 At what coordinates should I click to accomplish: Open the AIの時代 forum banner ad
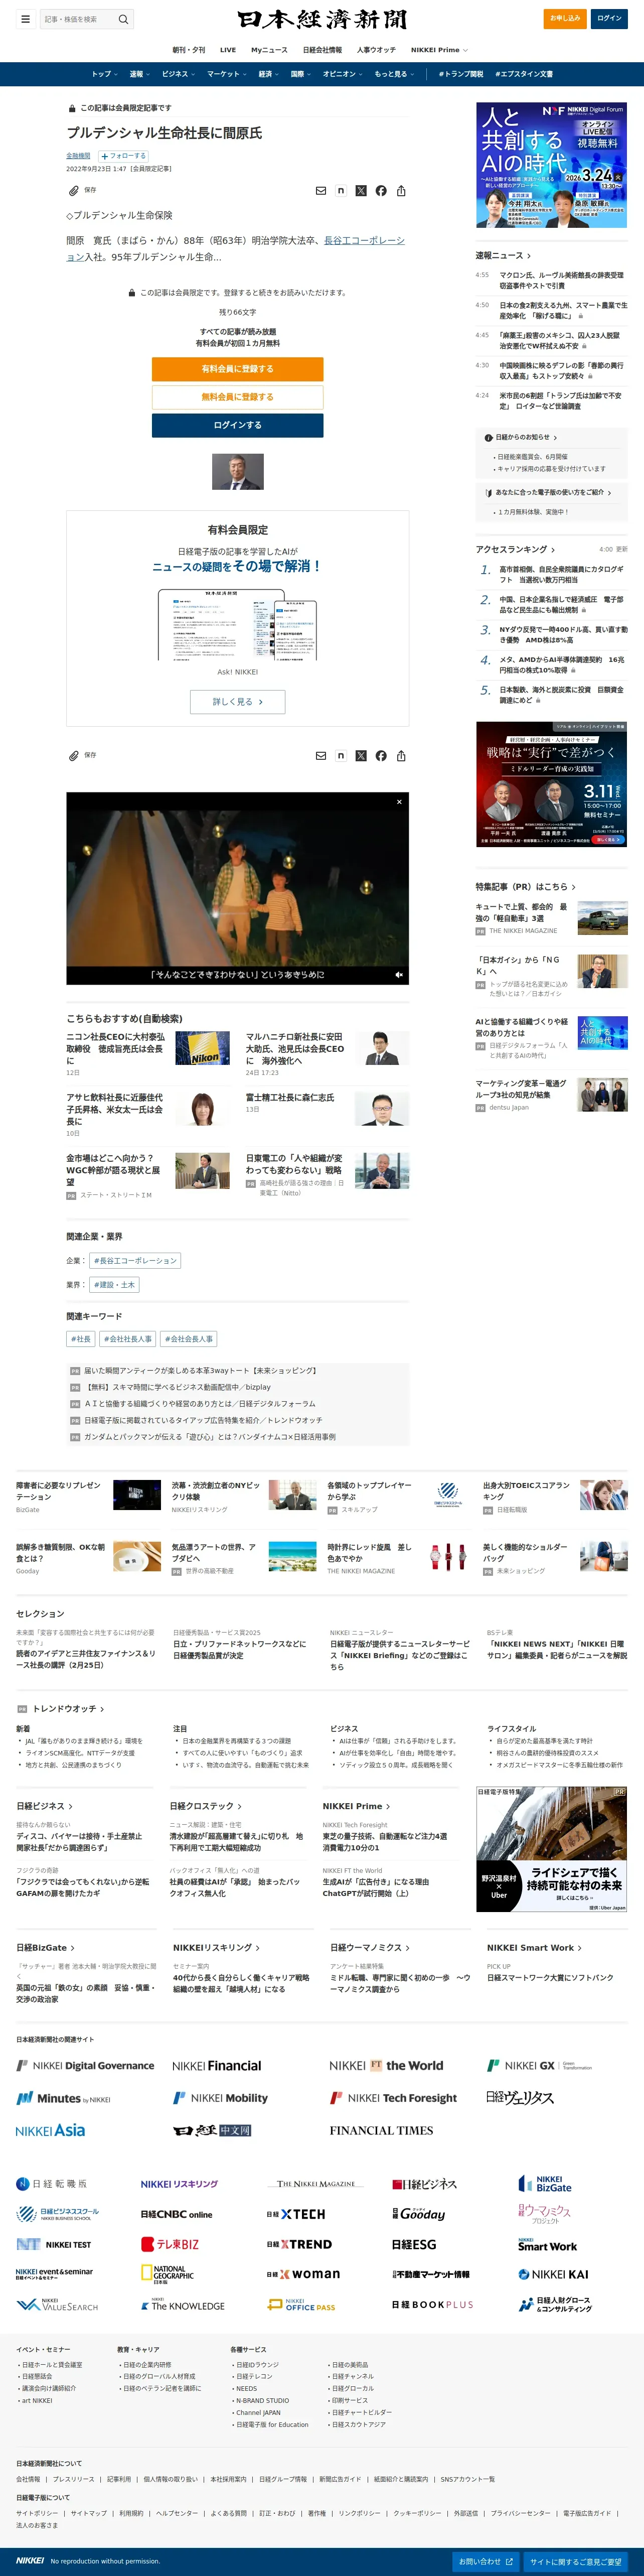tap(551, 165)
